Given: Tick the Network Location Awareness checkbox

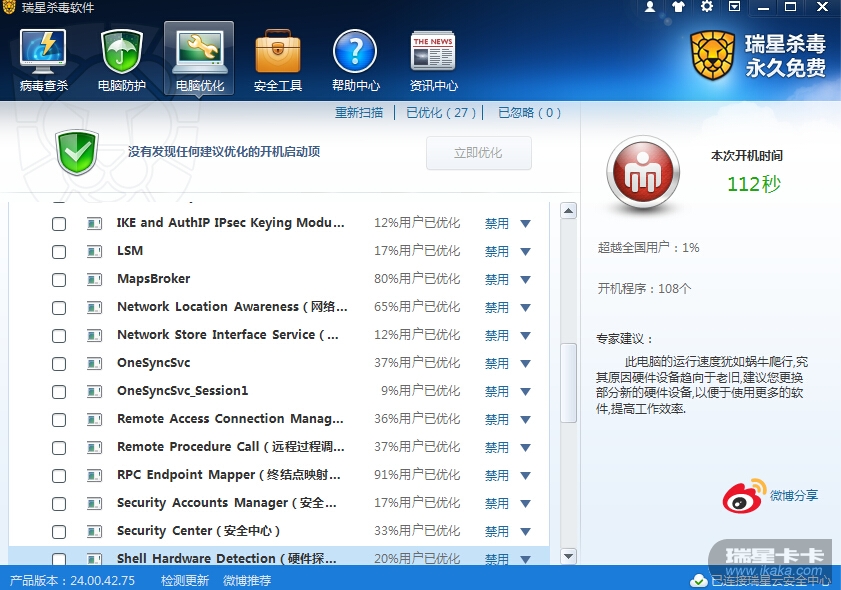Looking at the screenshot, I should tap(59, 308).
